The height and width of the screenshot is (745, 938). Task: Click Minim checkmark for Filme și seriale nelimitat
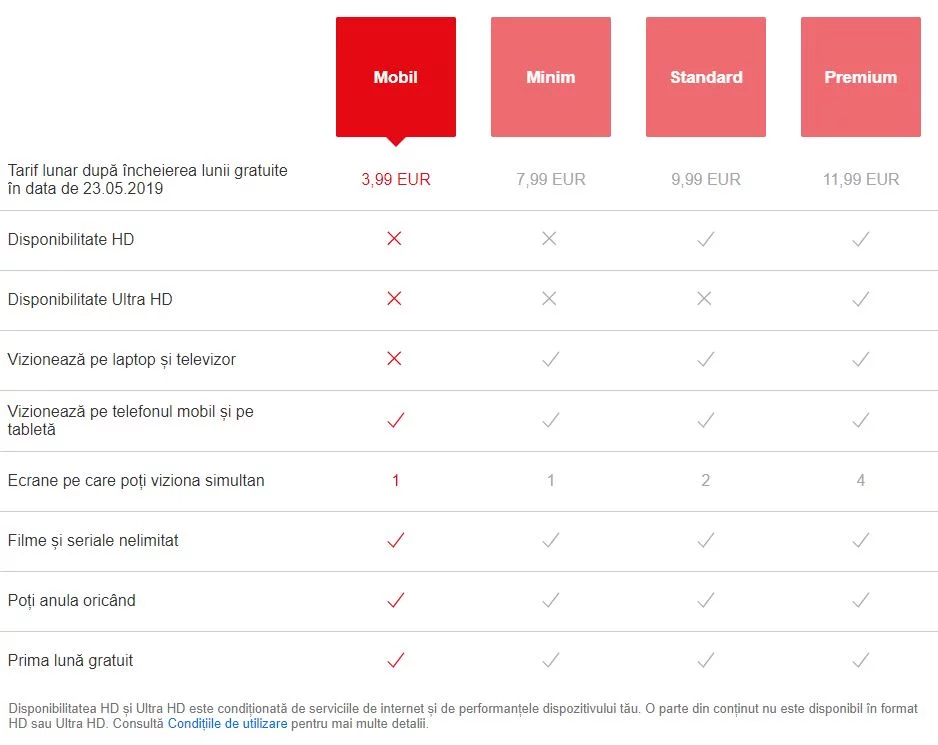coord(550,540)
